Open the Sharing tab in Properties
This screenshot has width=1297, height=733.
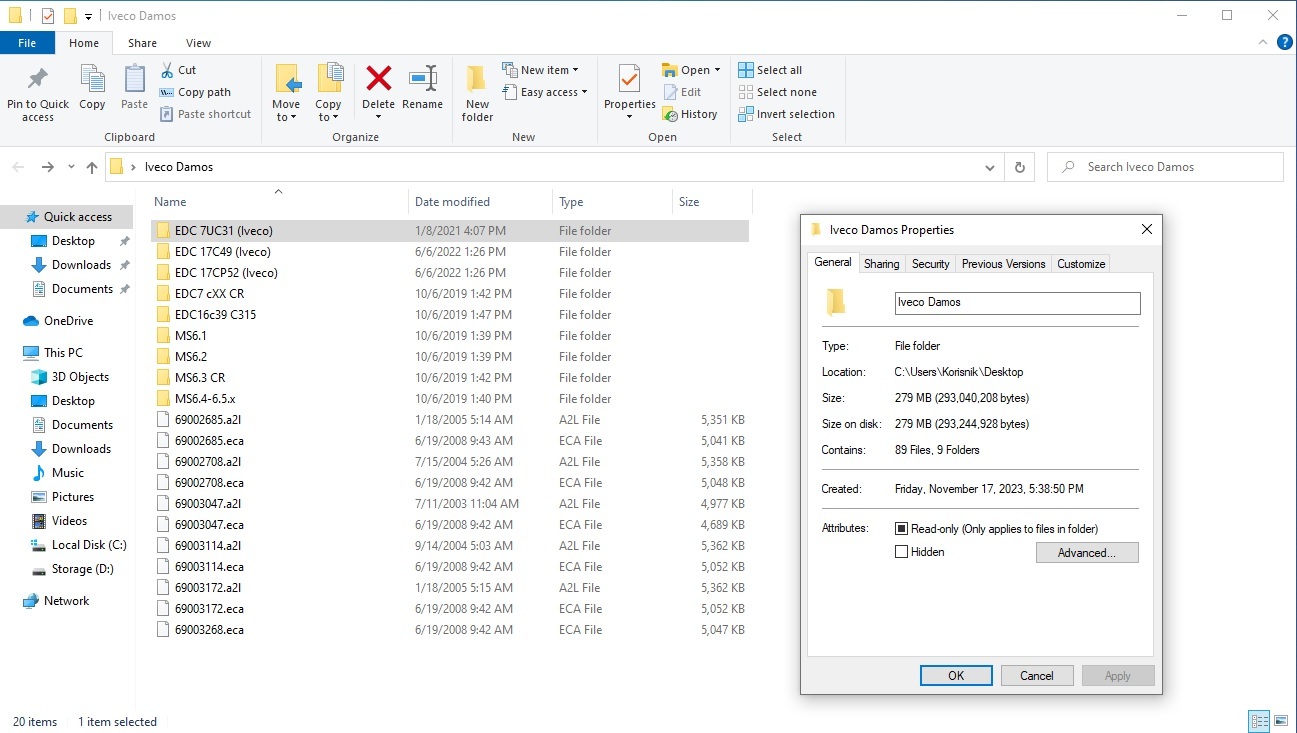point(881,264)
